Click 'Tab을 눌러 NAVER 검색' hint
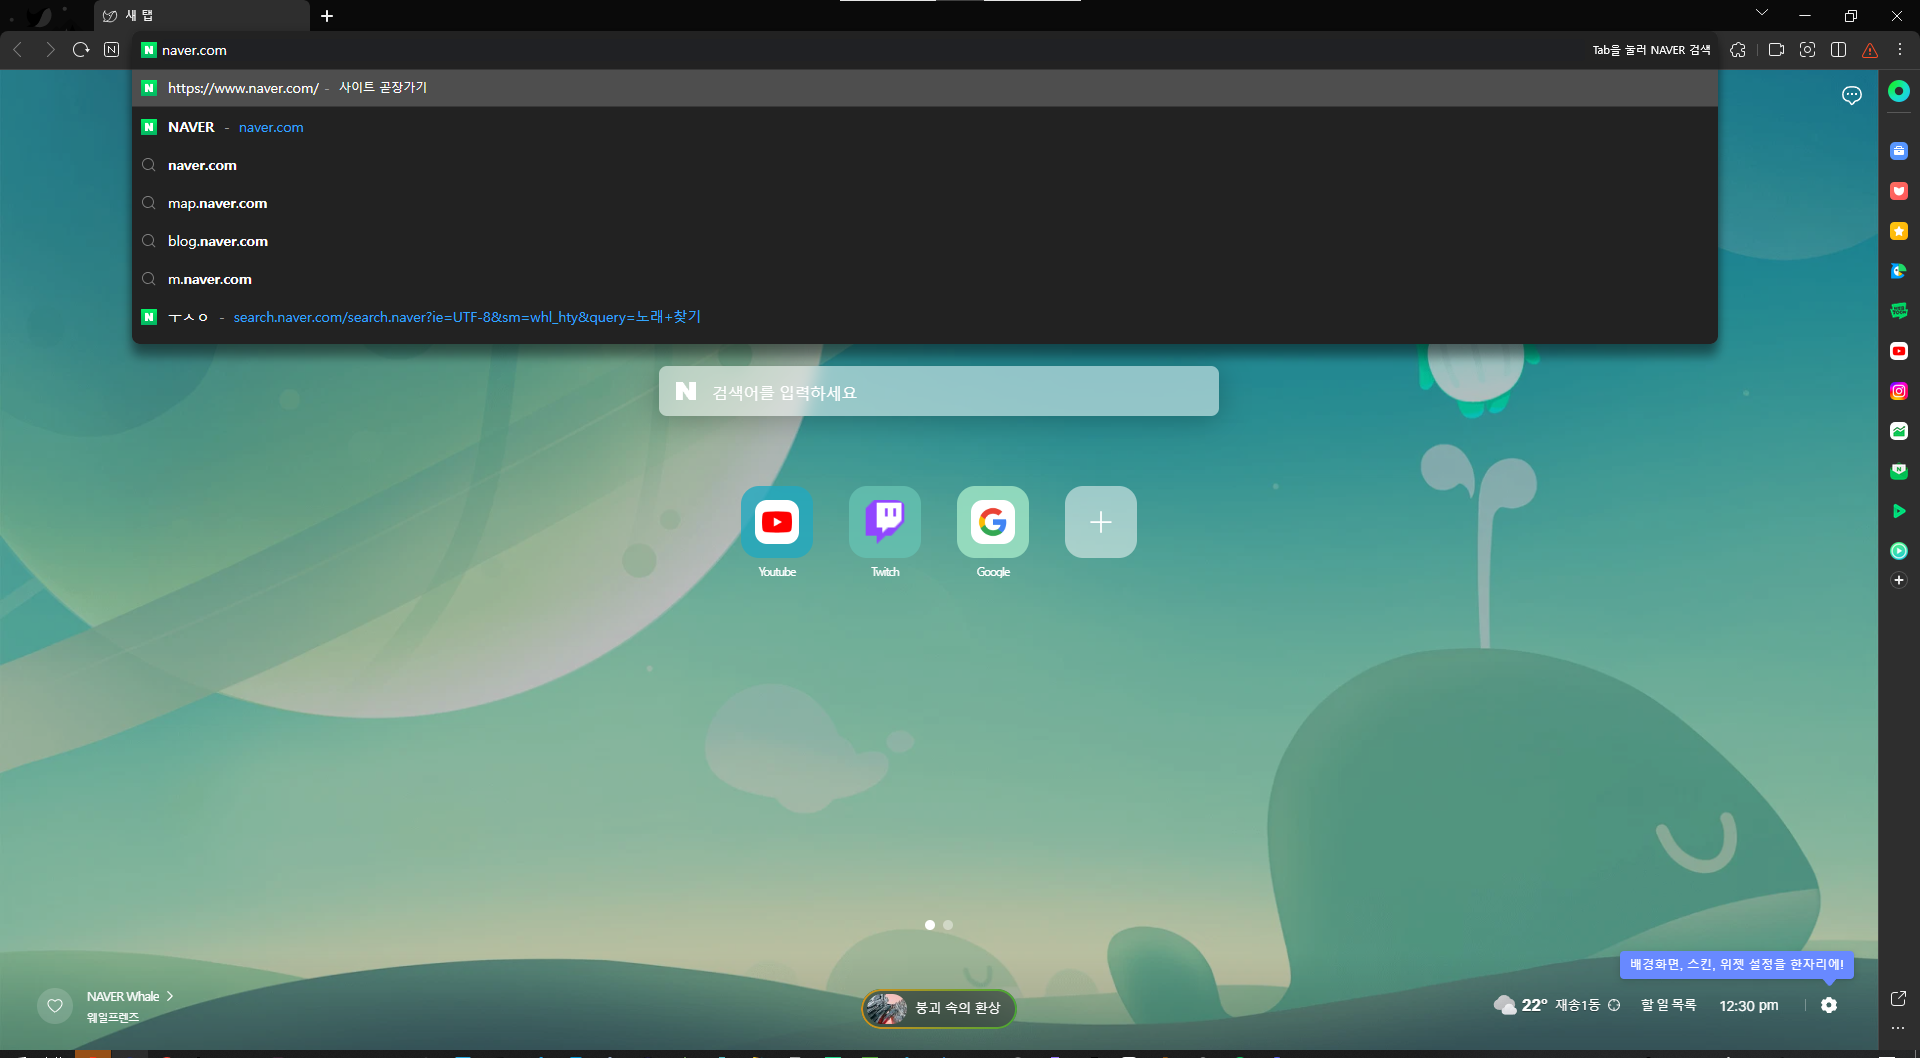Image resolution: width=1920 pixels, height=1058 pixels. (1651, 50)
